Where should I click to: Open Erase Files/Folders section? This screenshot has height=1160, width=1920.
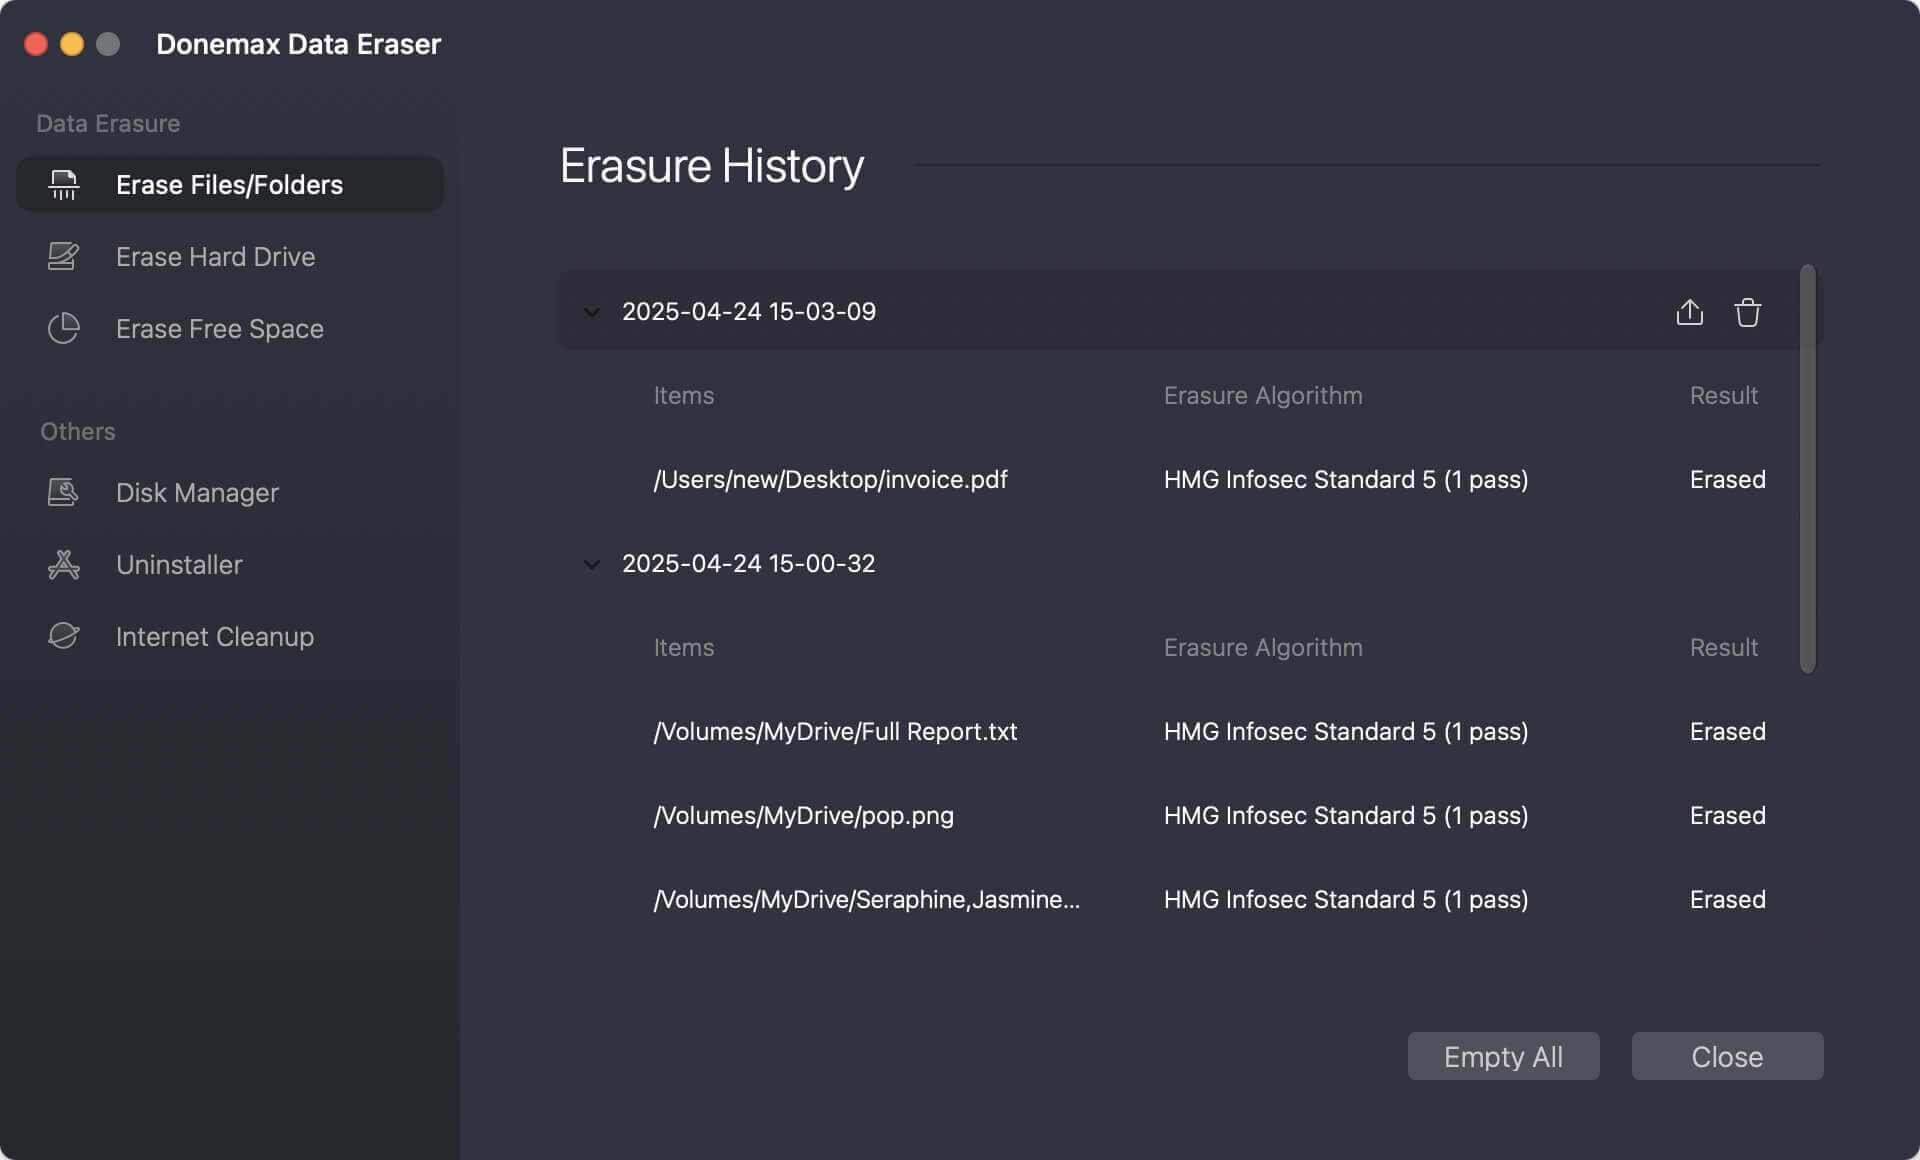point(230,184)
